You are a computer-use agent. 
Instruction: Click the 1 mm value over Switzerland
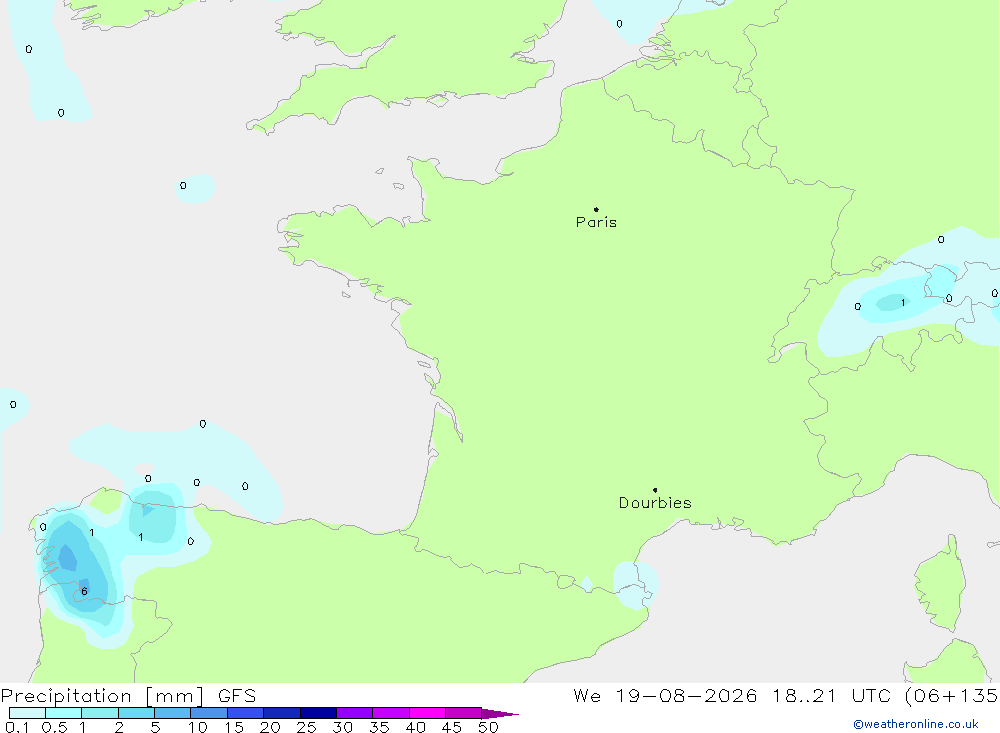click(902, 302)
